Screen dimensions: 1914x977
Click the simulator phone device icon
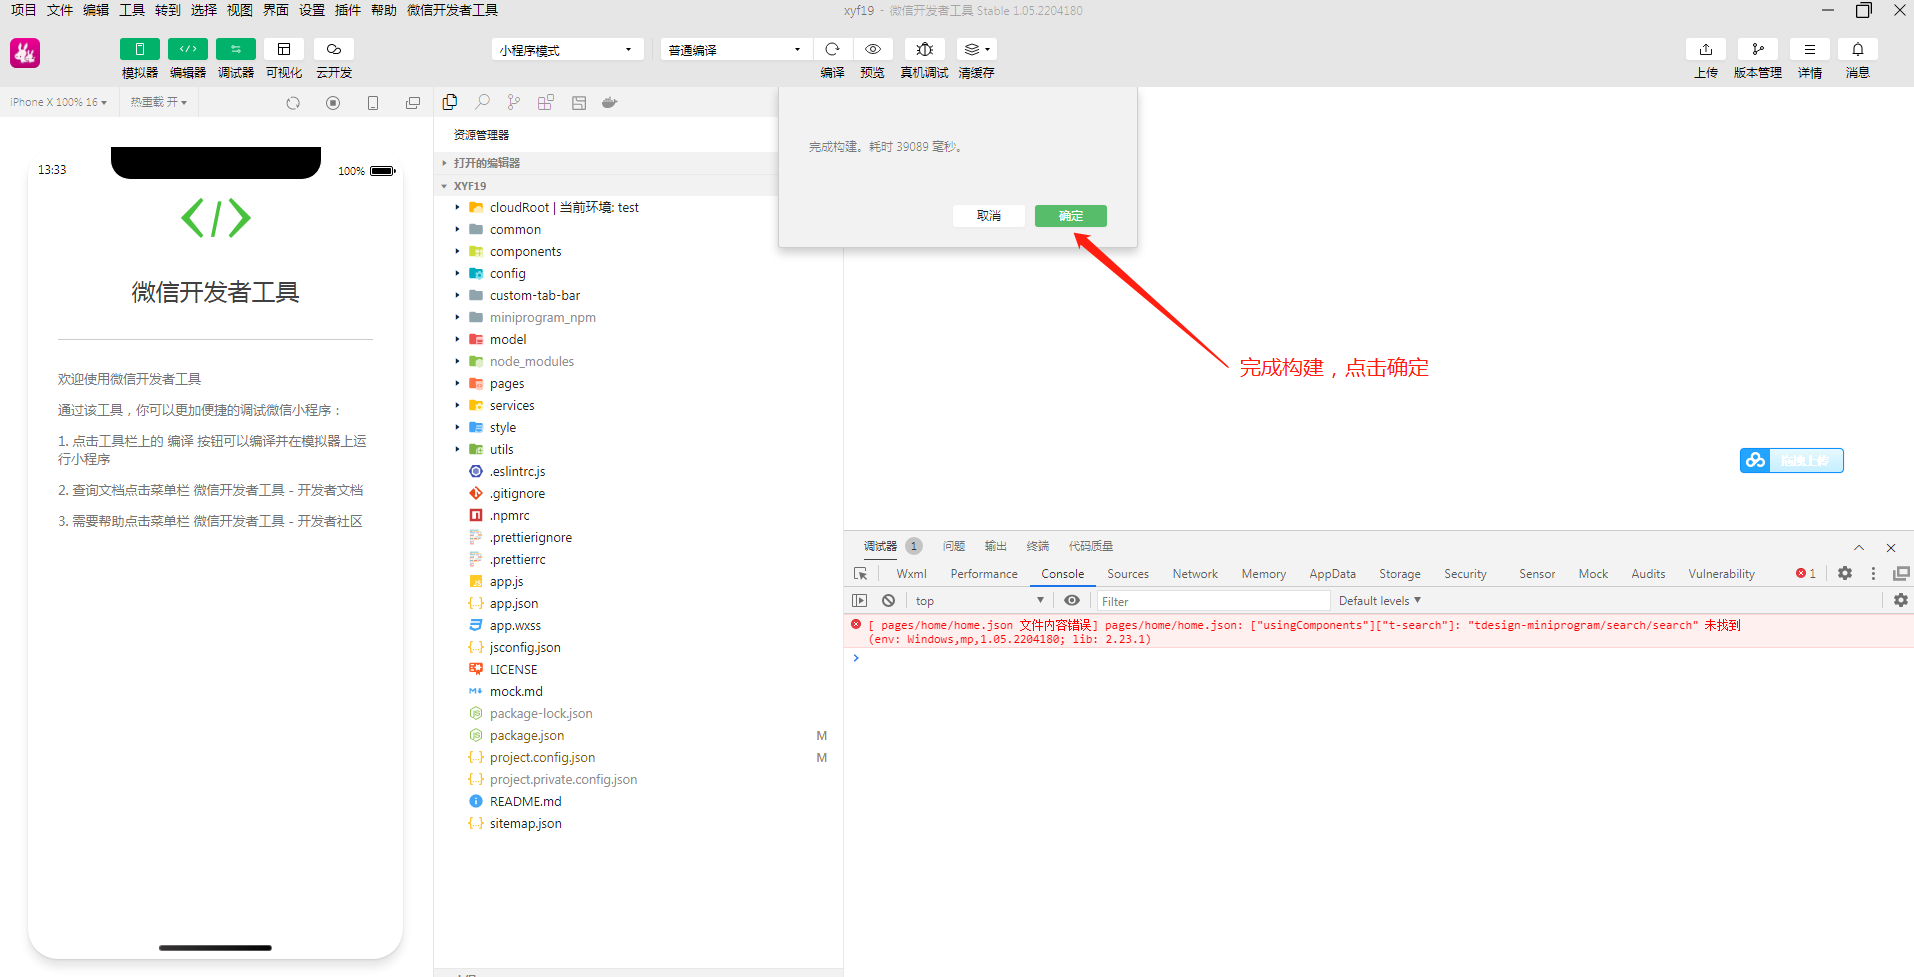click(373, 103)
